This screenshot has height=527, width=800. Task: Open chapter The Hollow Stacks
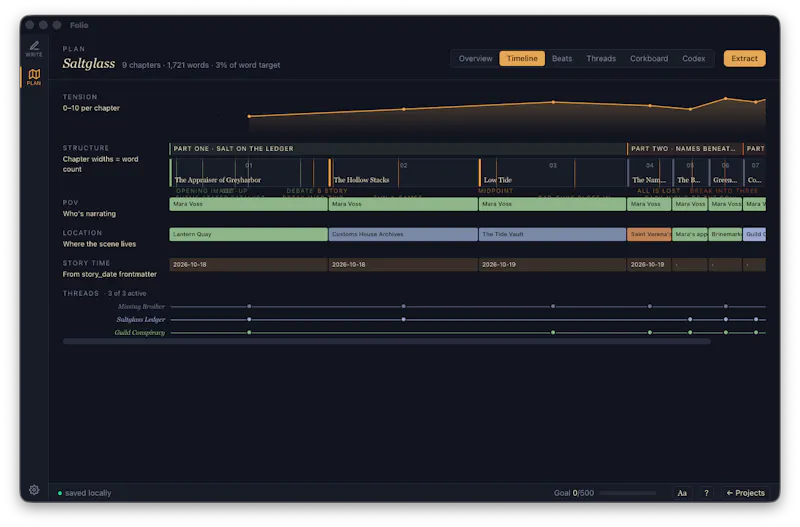click(403, 172)
